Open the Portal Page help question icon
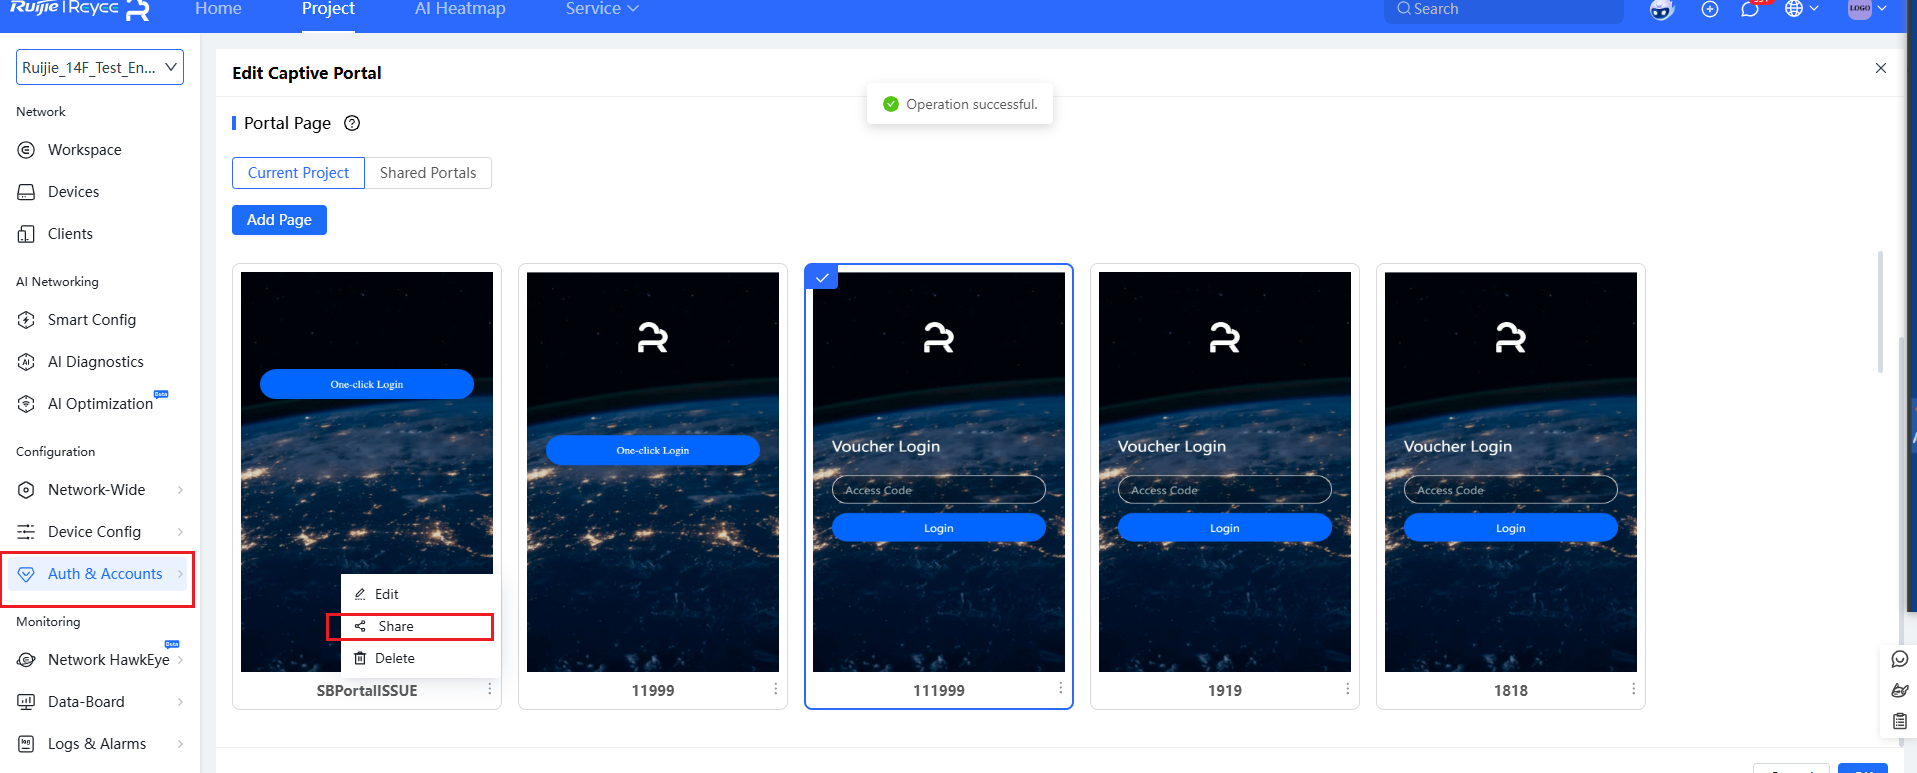Image resolution: width=1917 pixels, height=773 pixels. click(x=352, y=123)
